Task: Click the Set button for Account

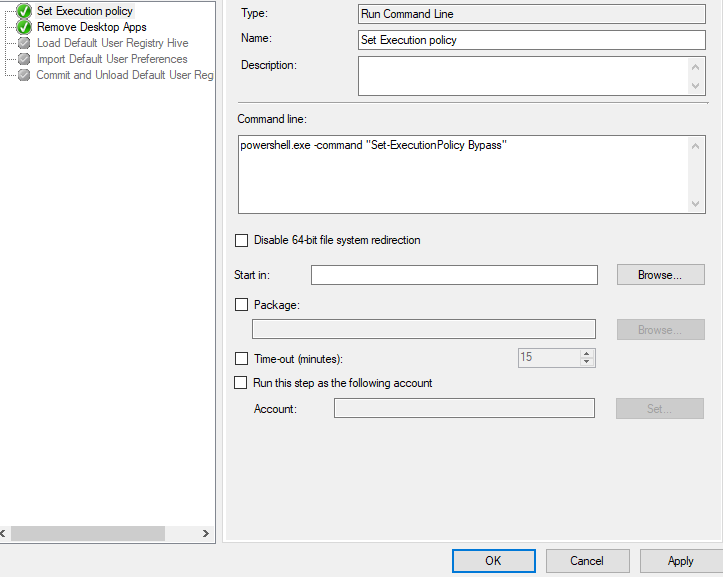Action: click(x=659, y=409)
